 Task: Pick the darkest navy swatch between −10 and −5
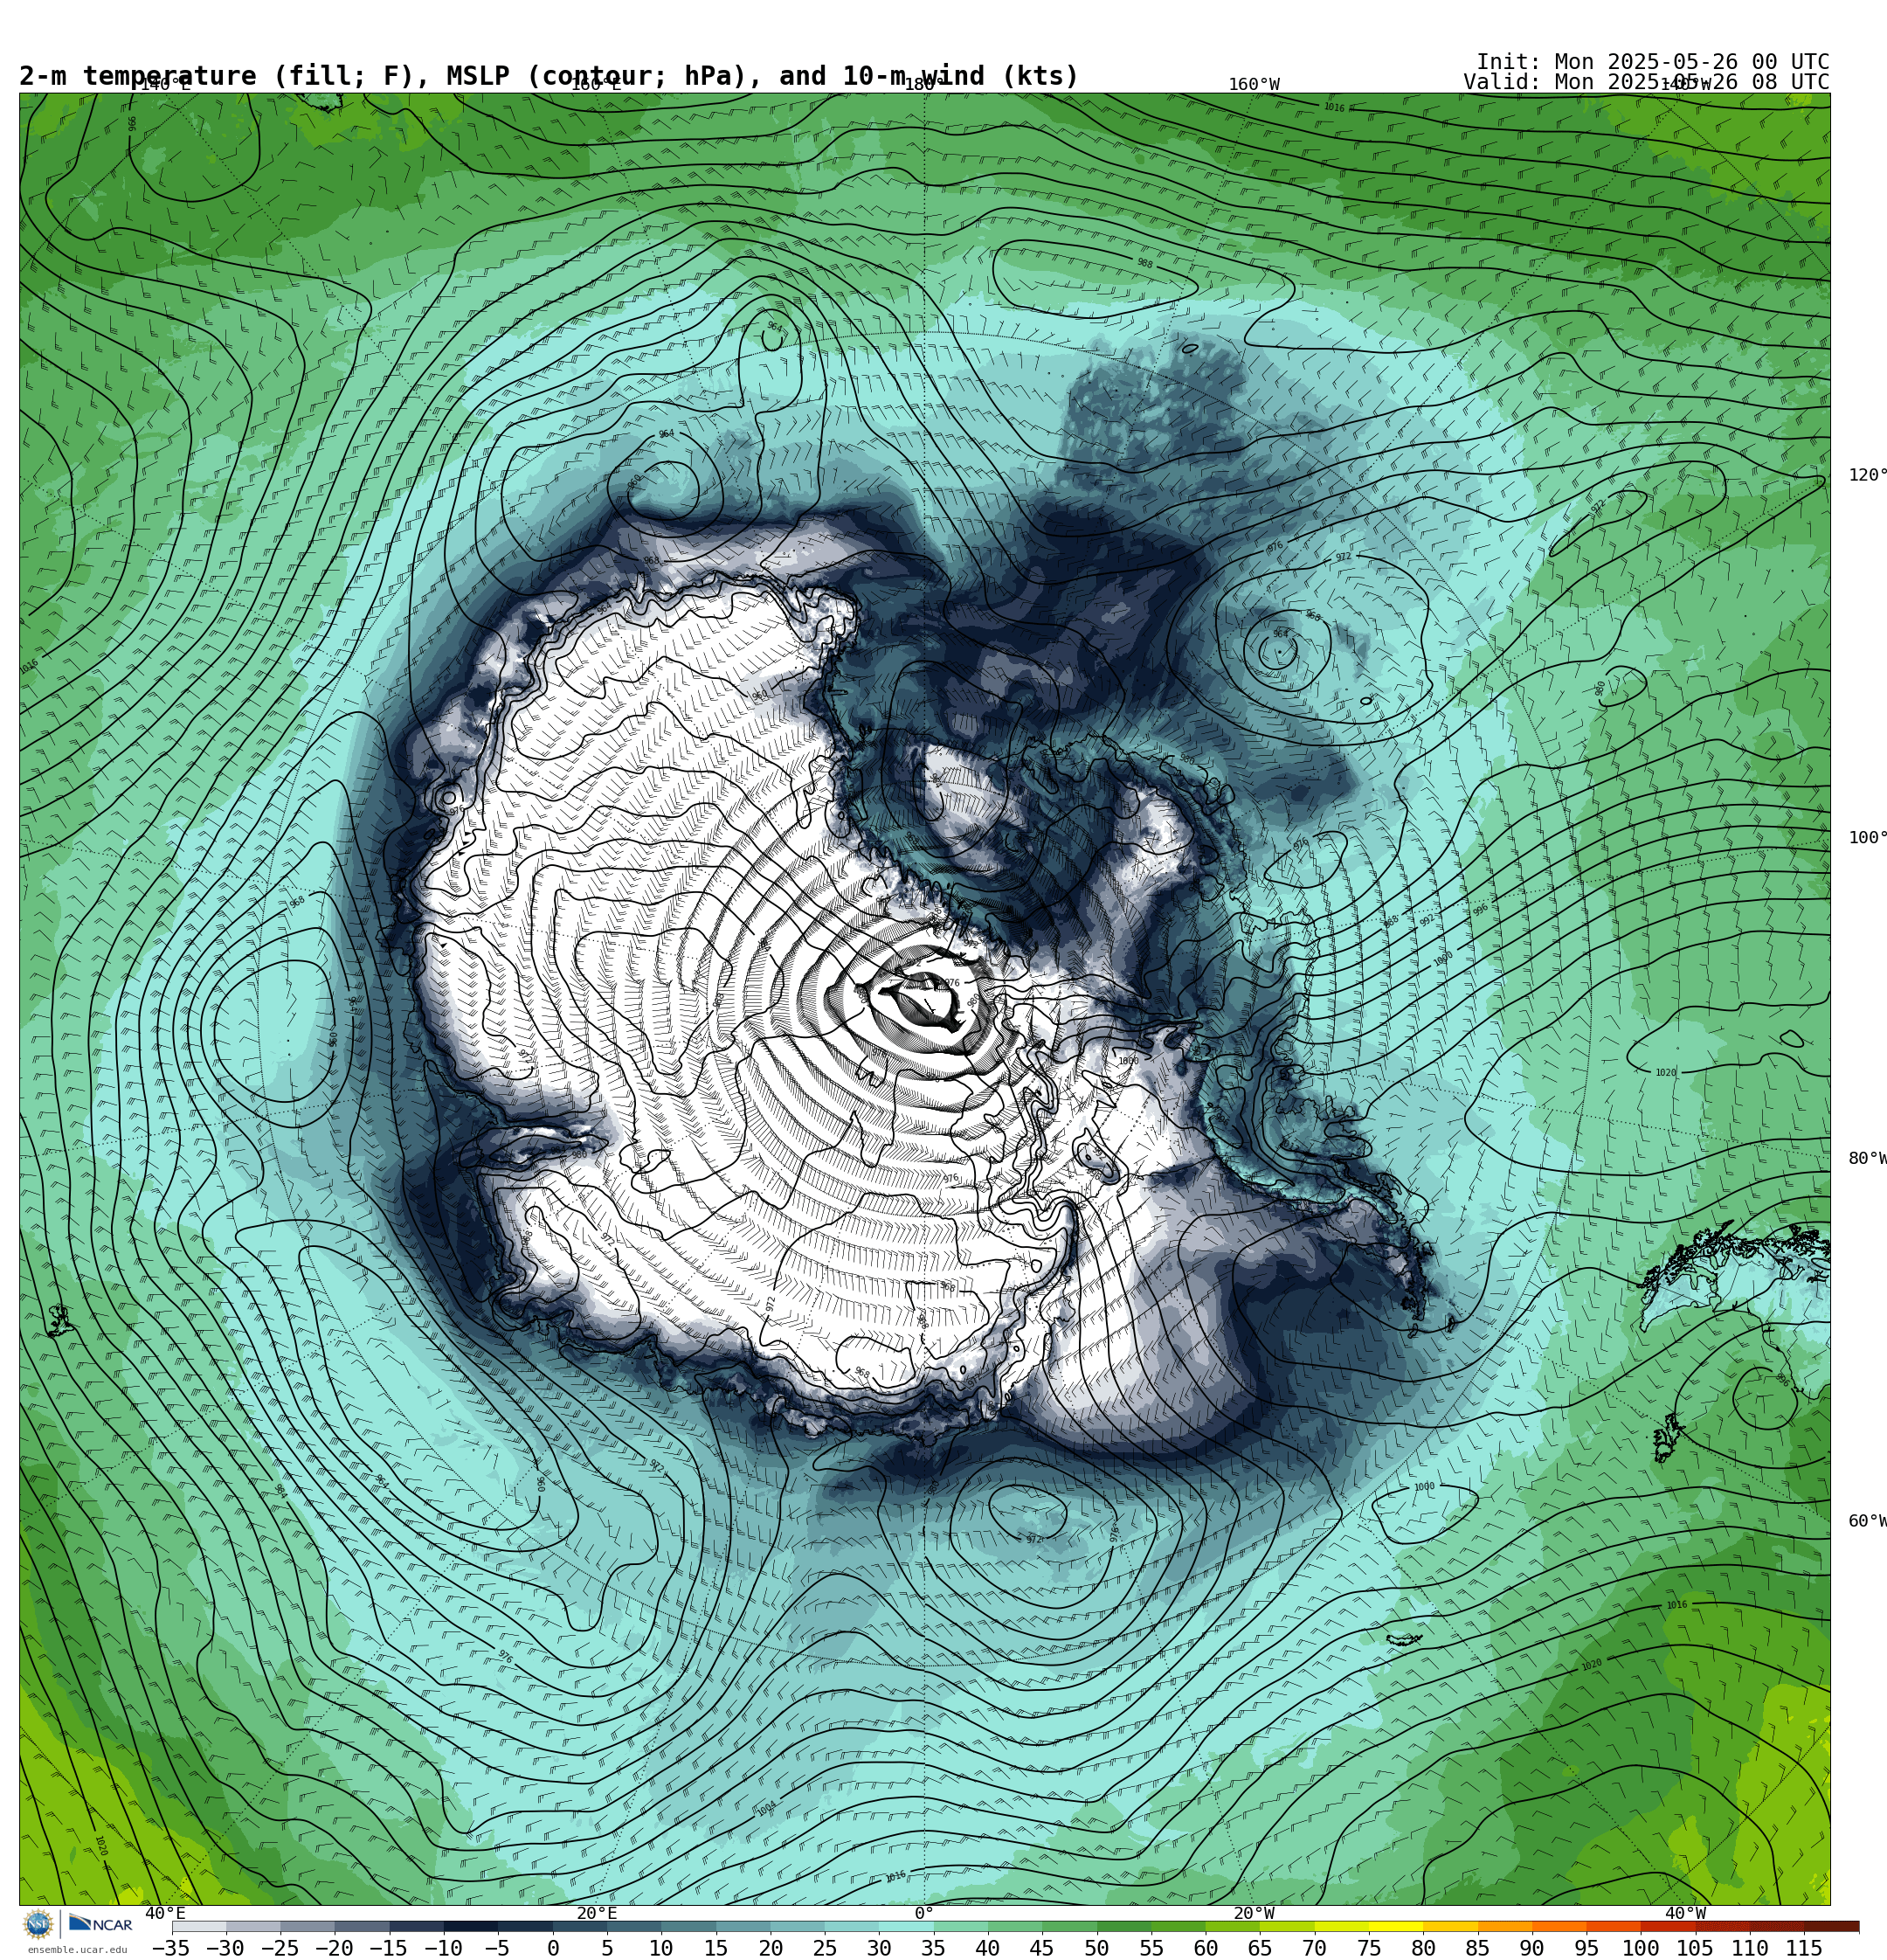(x=471, y=1927)
